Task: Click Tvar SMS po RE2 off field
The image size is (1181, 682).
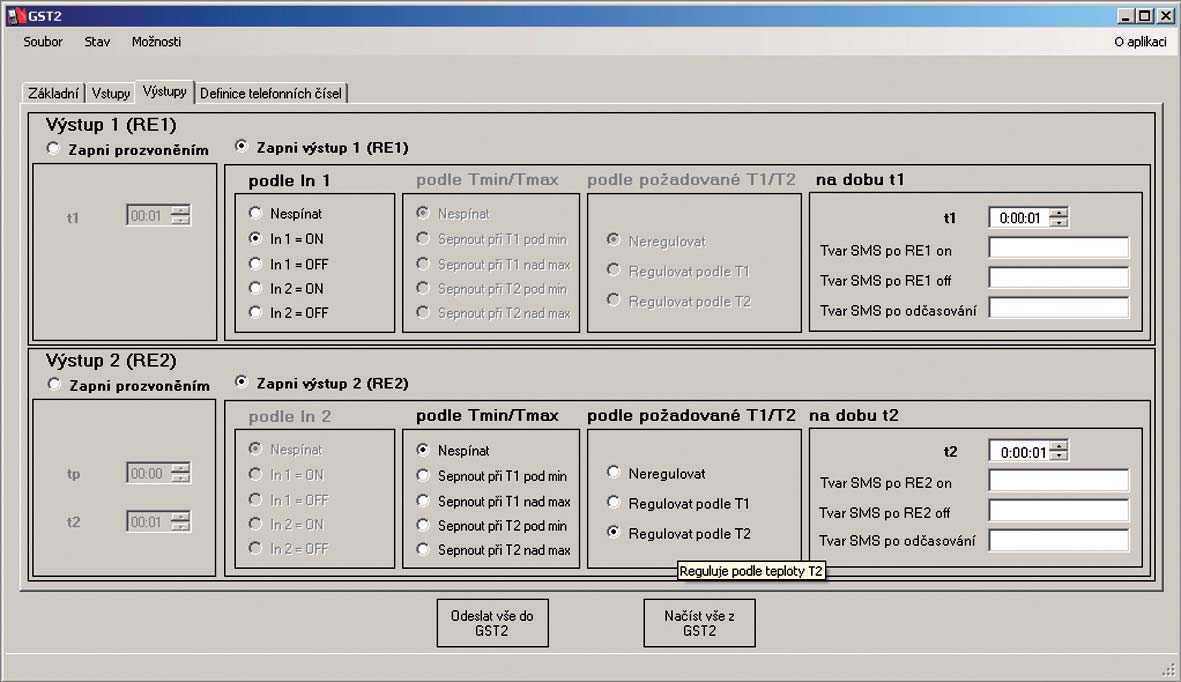Action: pyautogui.click(x=1058, y=510)
